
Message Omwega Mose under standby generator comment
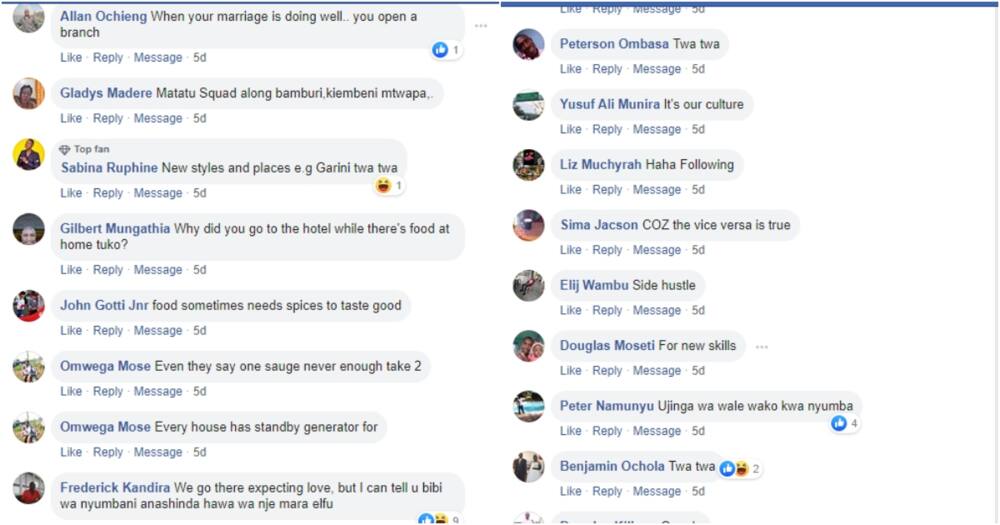pyautogui.click(x=158, y=452)
